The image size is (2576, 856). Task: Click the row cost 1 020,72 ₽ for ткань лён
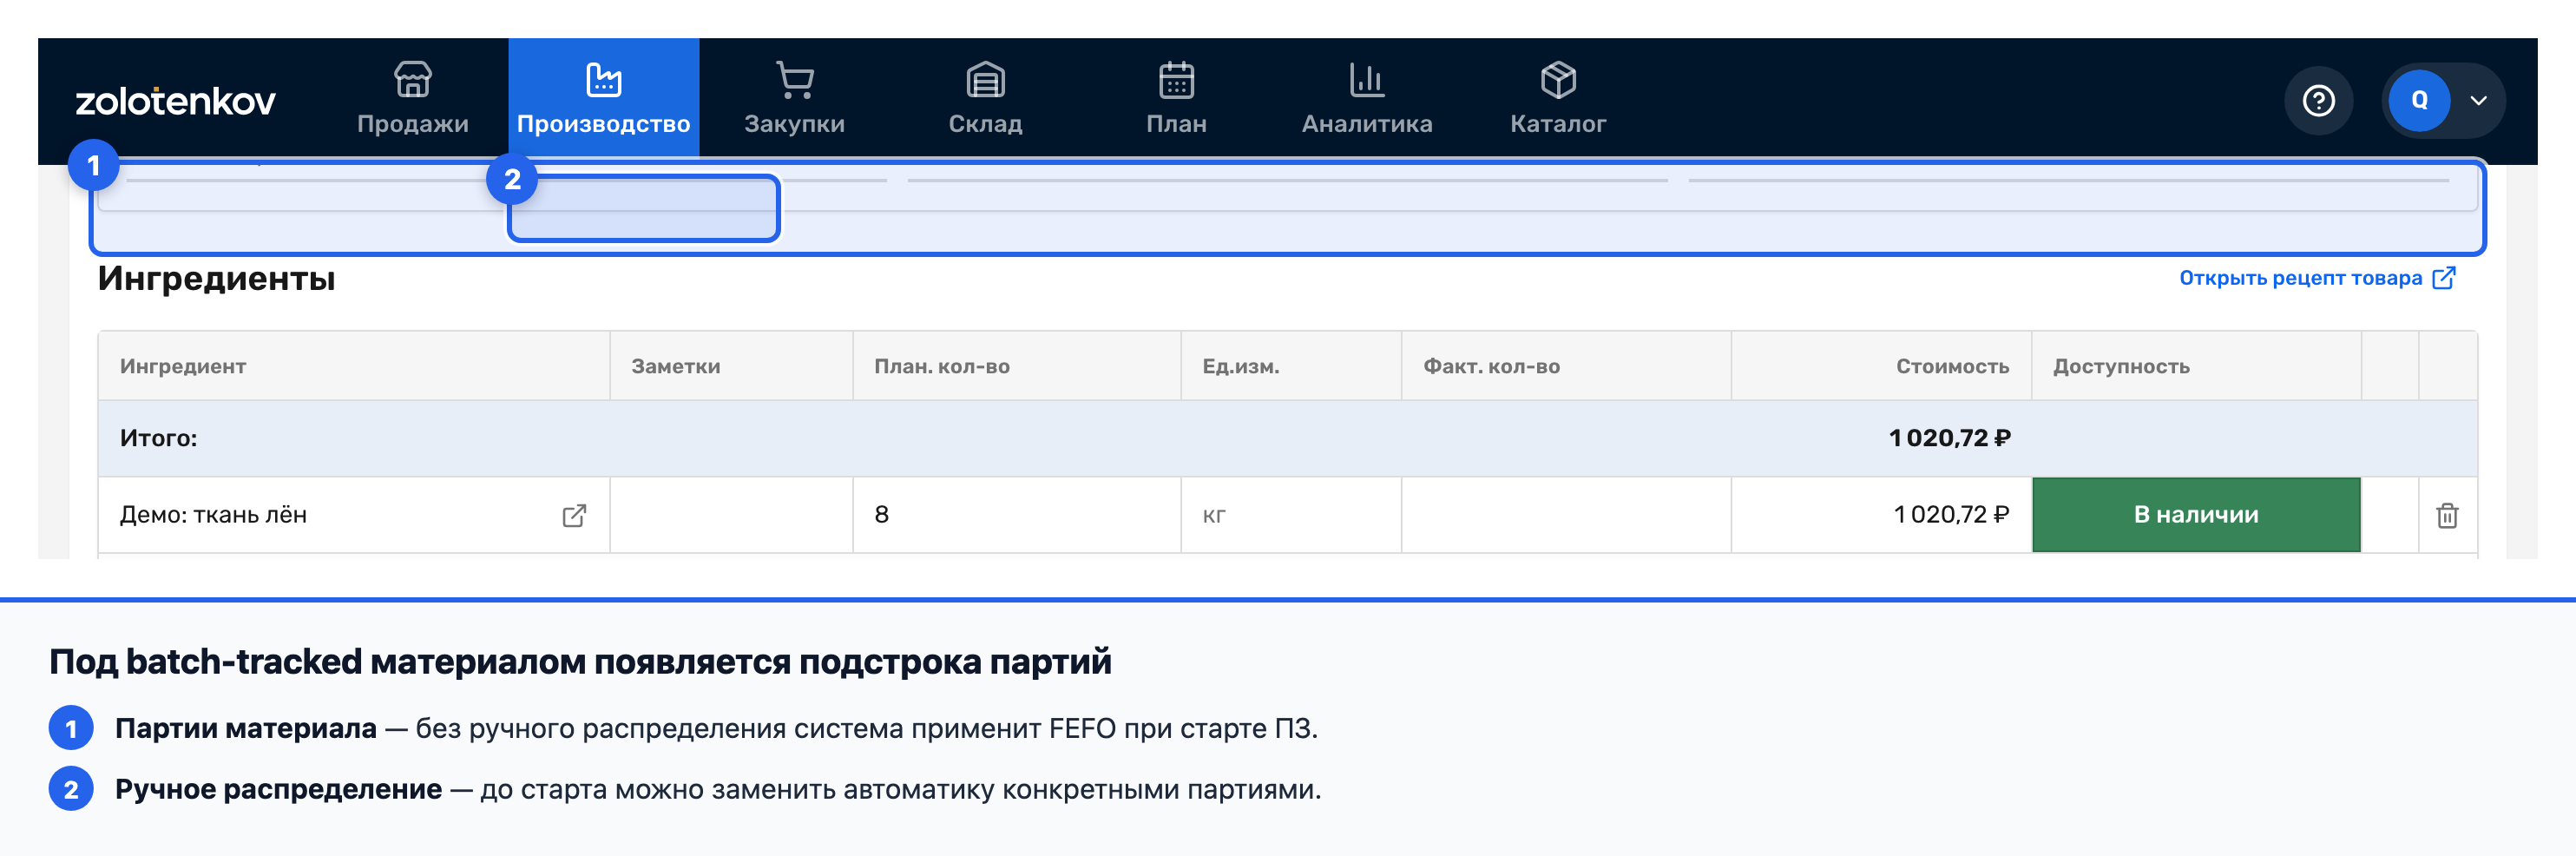pyautogui.click(x=1951, y=514)
